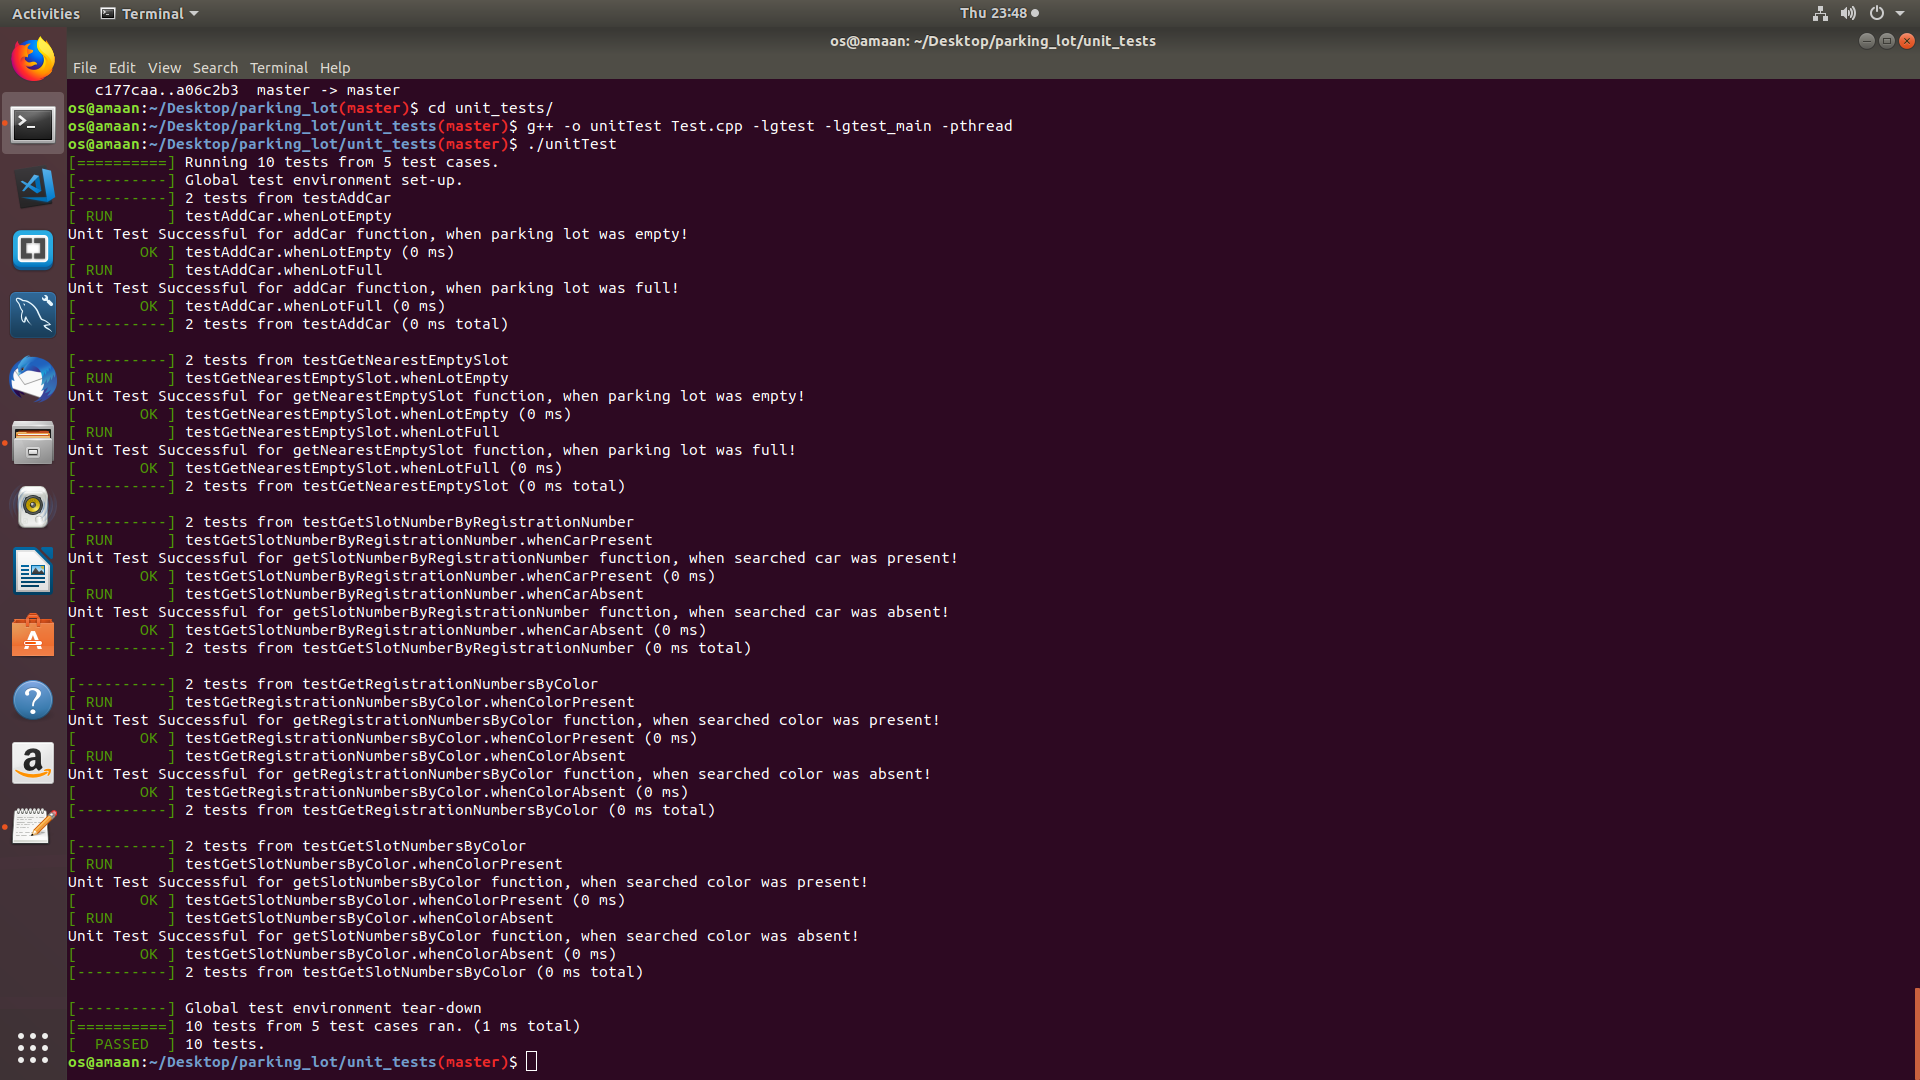
Task: Open the Search menu
Action: tap(215, 68)
